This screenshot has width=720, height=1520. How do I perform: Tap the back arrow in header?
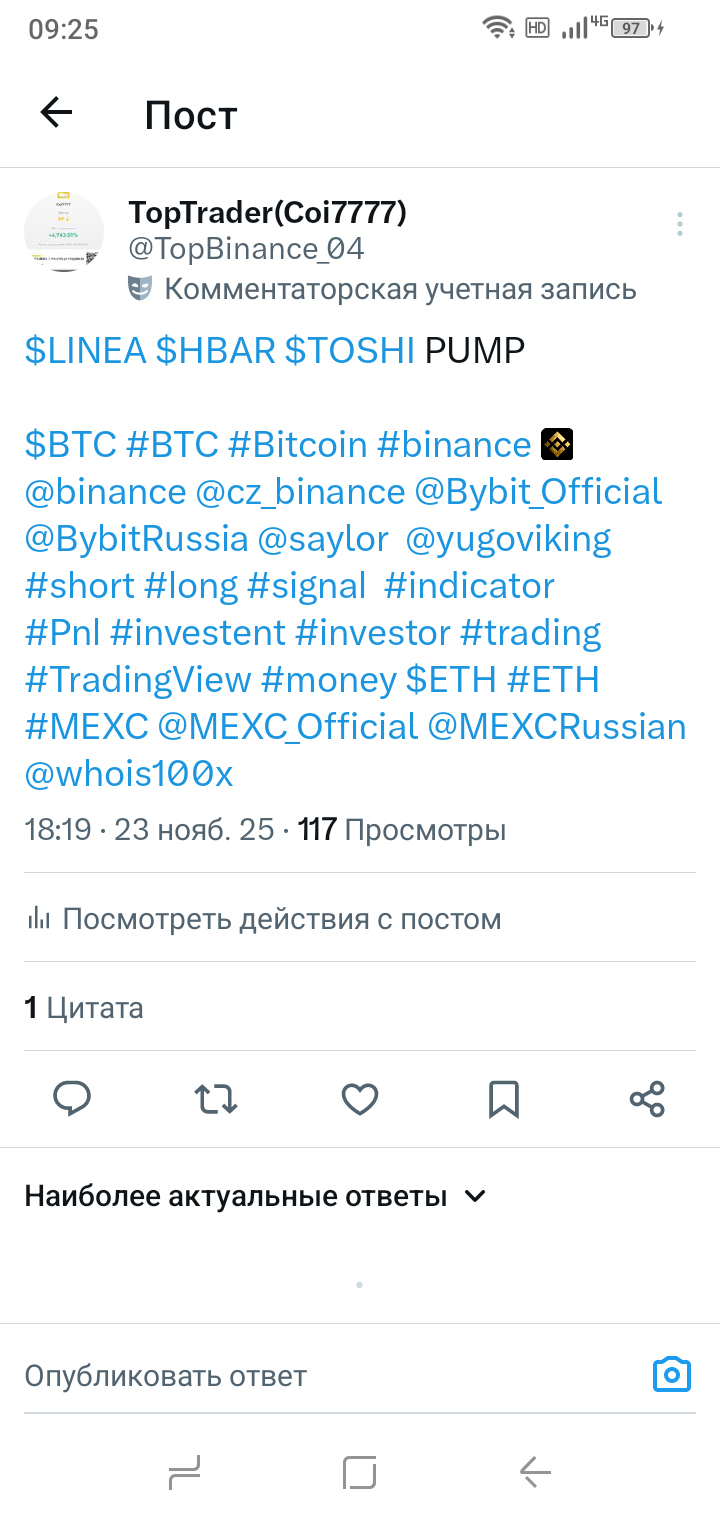coord(57,113)
